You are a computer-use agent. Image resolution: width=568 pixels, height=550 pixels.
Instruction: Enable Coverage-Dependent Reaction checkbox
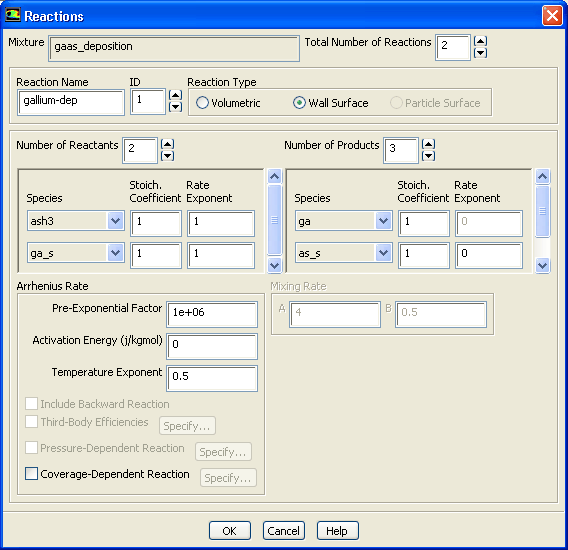point(31,474)
